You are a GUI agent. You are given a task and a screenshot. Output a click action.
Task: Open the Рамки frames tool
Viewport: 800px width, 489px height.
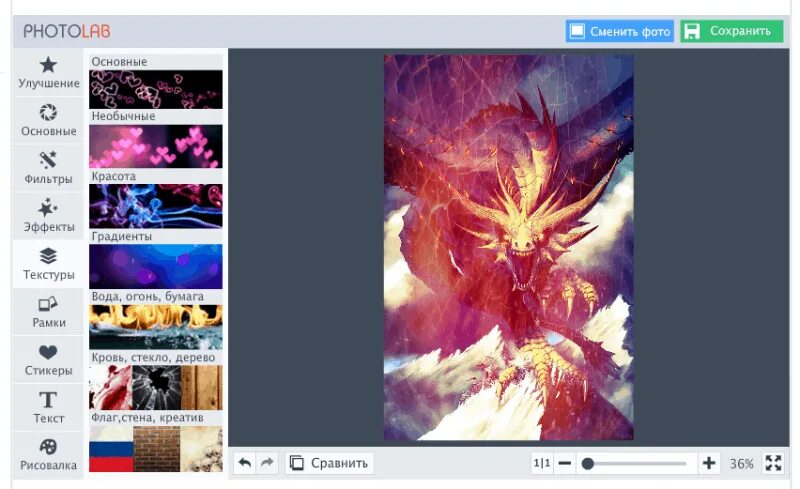coord(48,312)
